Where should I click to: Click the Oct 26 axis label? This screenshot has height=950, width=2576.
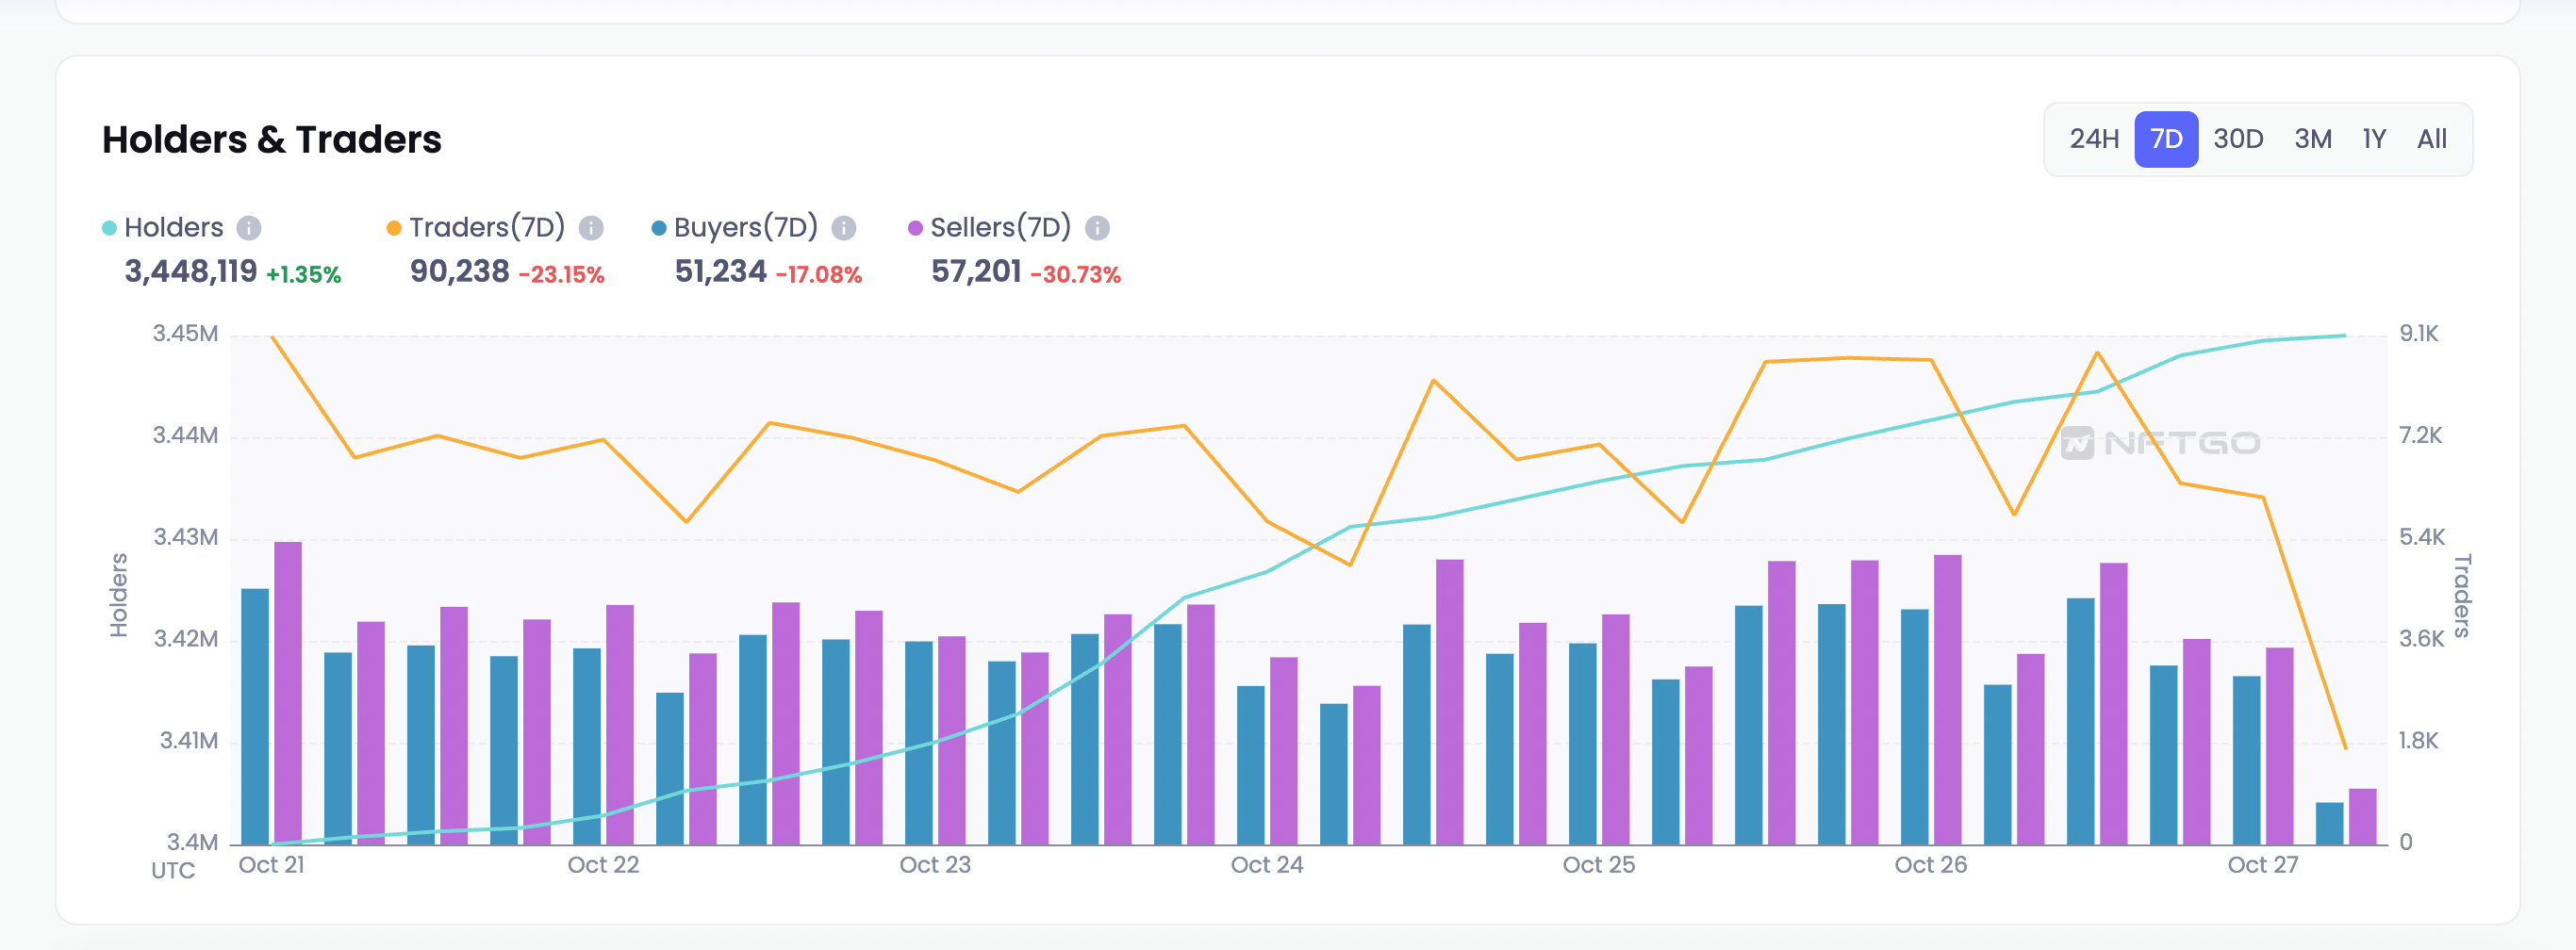(x=1931, y=865)
